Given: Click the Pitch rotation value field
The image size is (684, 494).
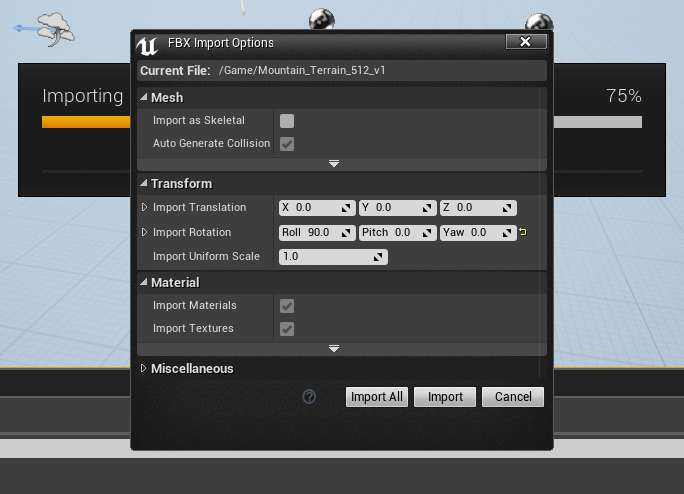Looking at the screenshot, I should coord(398,233).
